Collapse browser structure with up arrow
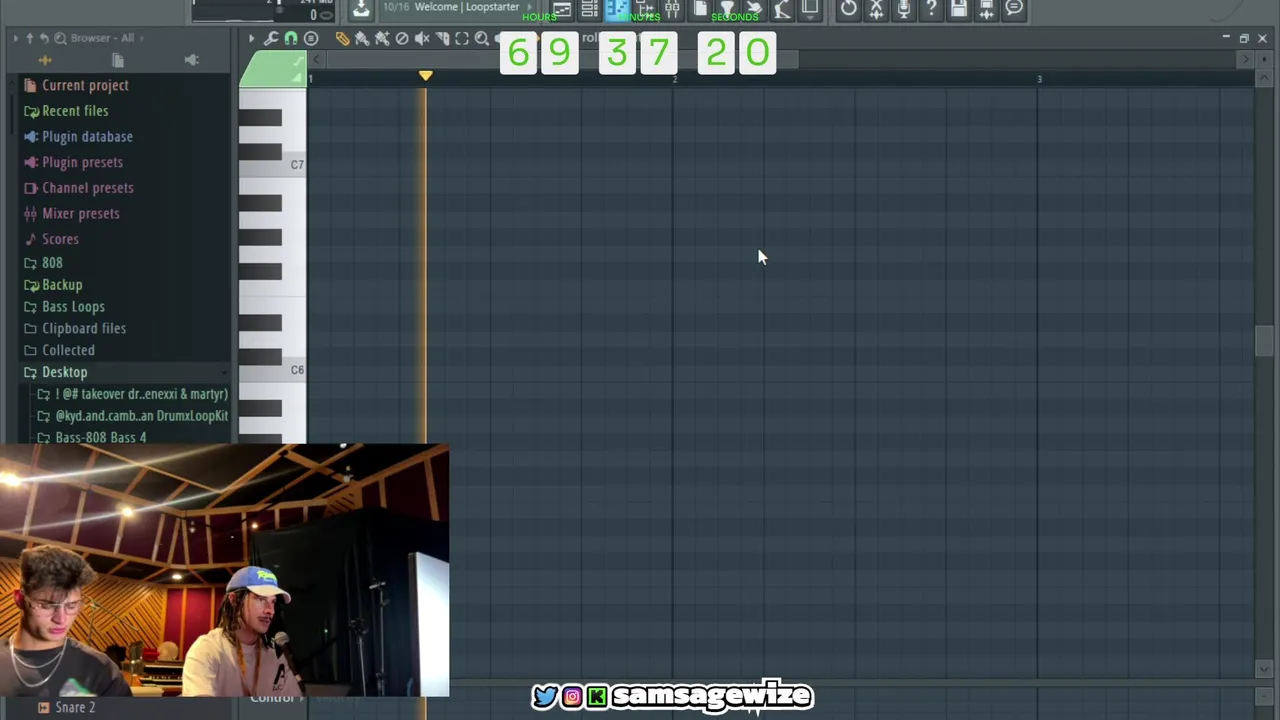 point(30,38)
